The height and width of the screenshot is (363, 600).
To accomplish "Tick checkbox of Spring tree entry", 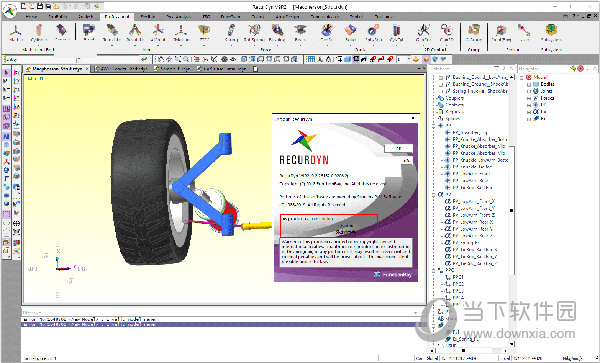I will [x=441, y=91].
